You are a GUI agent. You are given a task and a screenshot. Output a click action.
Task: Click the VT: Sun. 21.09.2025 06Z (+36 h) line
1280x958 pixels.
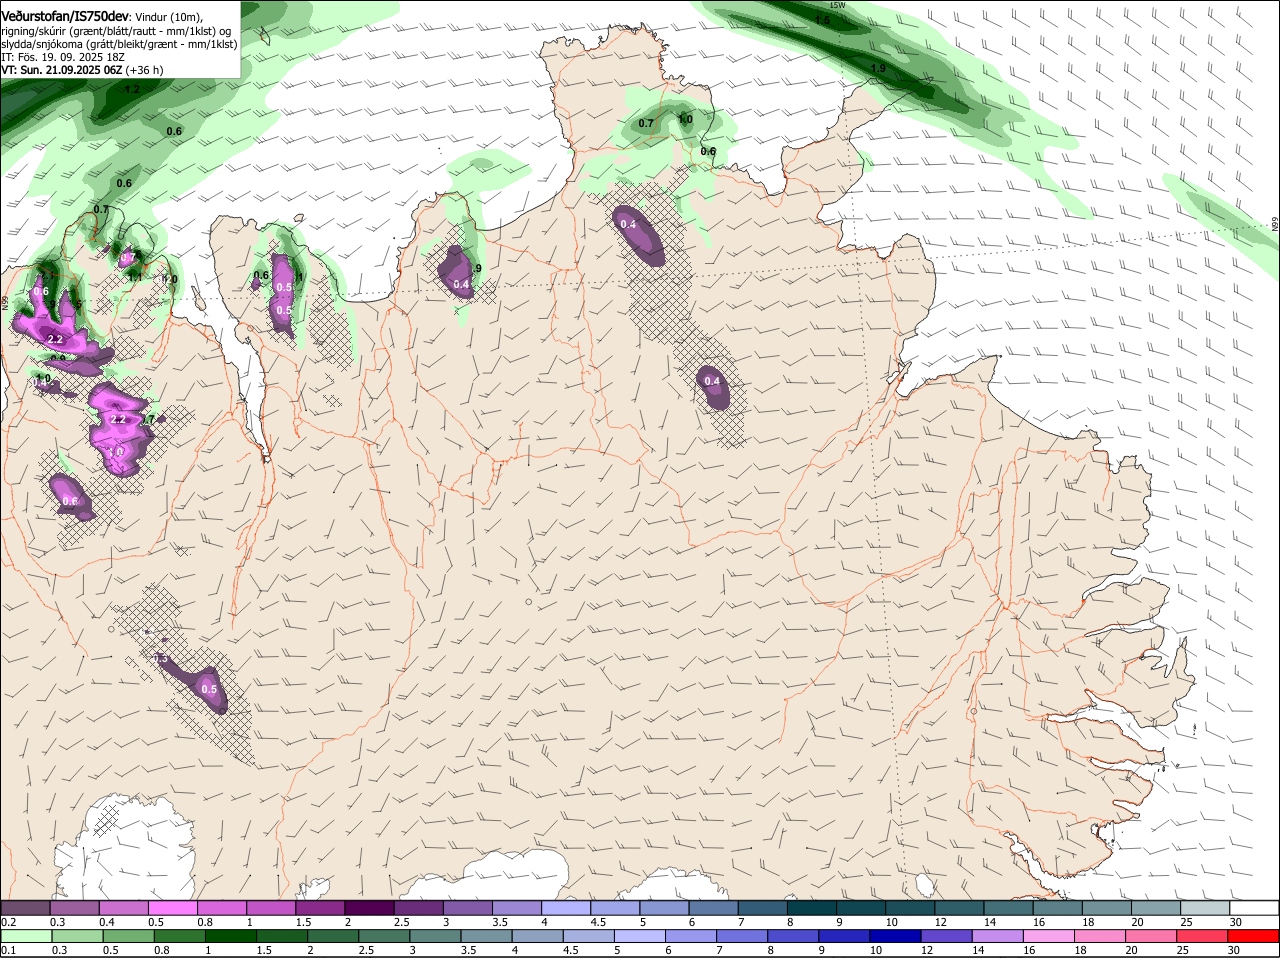82,70
